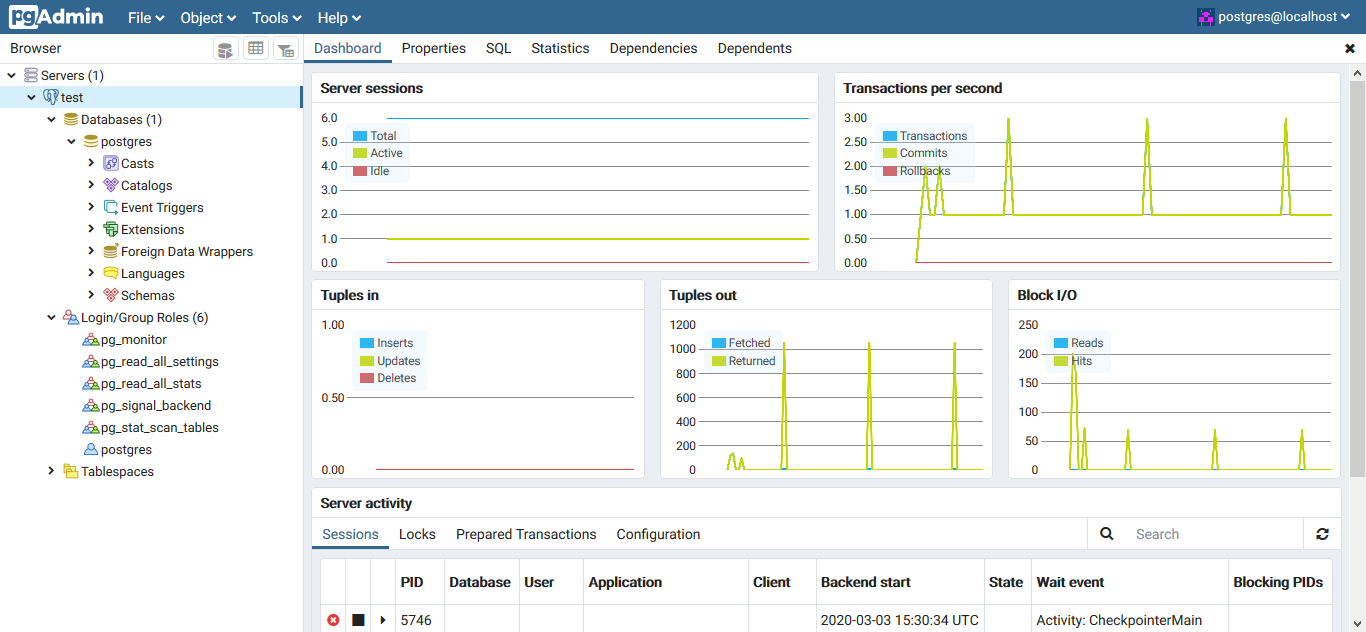Expand the Schemas tree node

(91, 295)
